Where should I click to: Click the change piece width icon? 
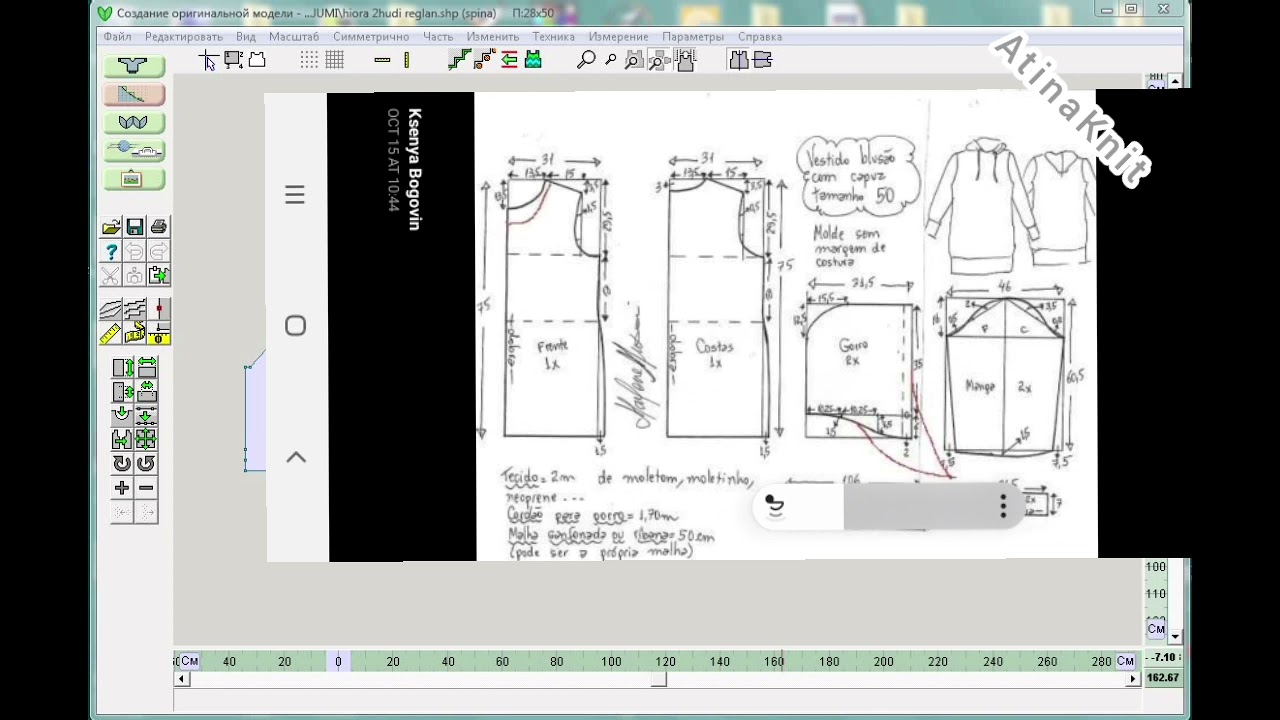tap(146, 368)
